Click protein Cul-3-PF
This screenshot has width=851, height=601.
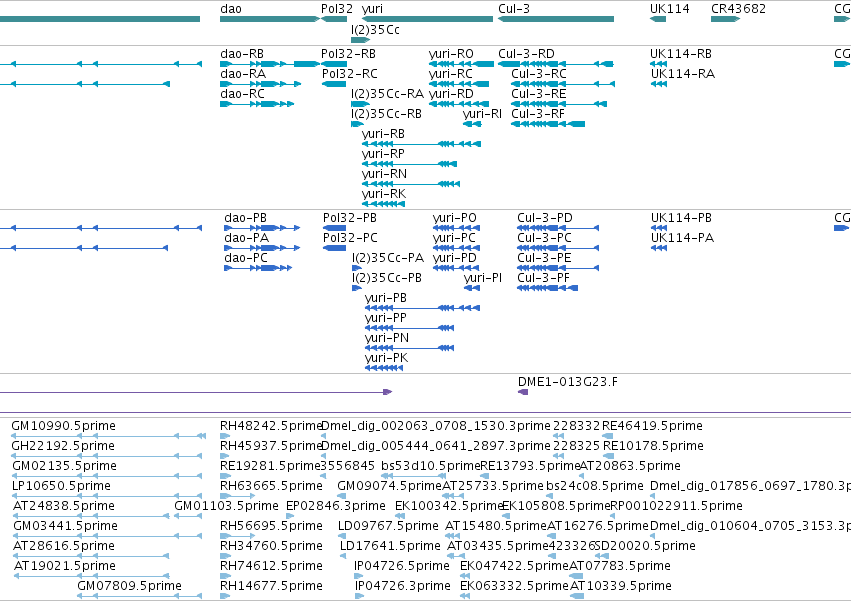(543, 278)
